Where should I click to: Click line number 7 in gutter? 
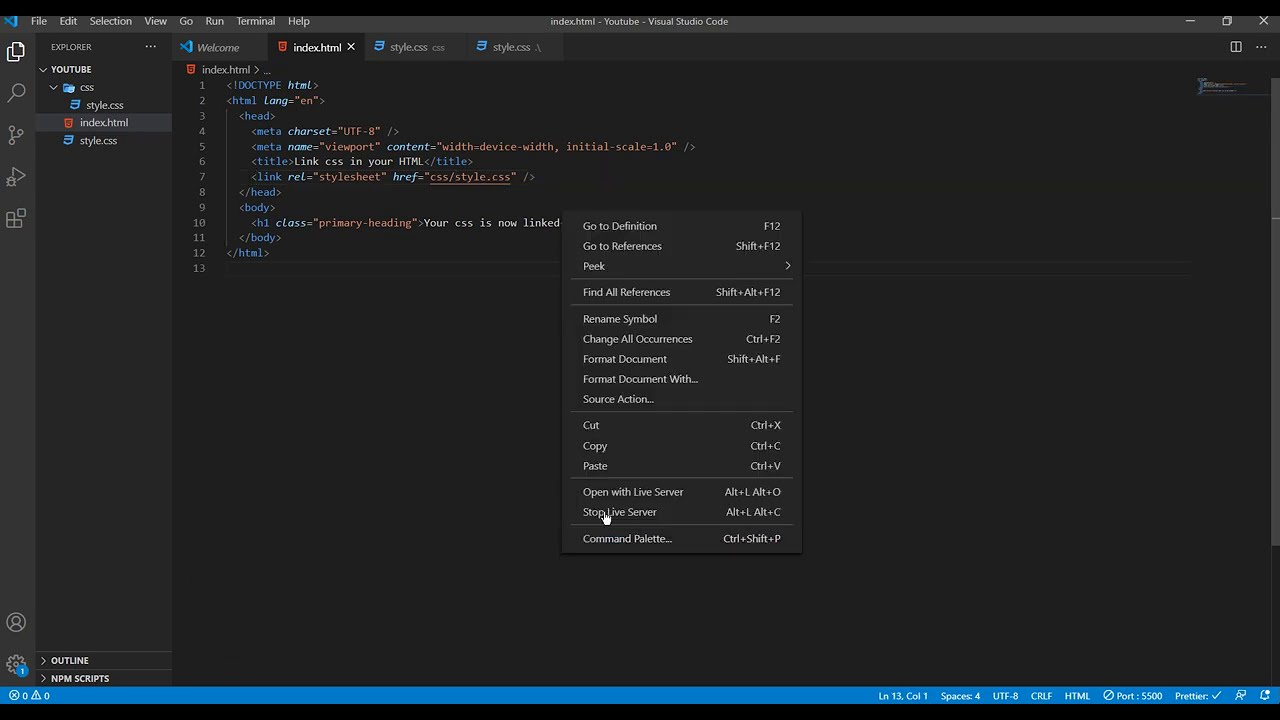(202, 177)
